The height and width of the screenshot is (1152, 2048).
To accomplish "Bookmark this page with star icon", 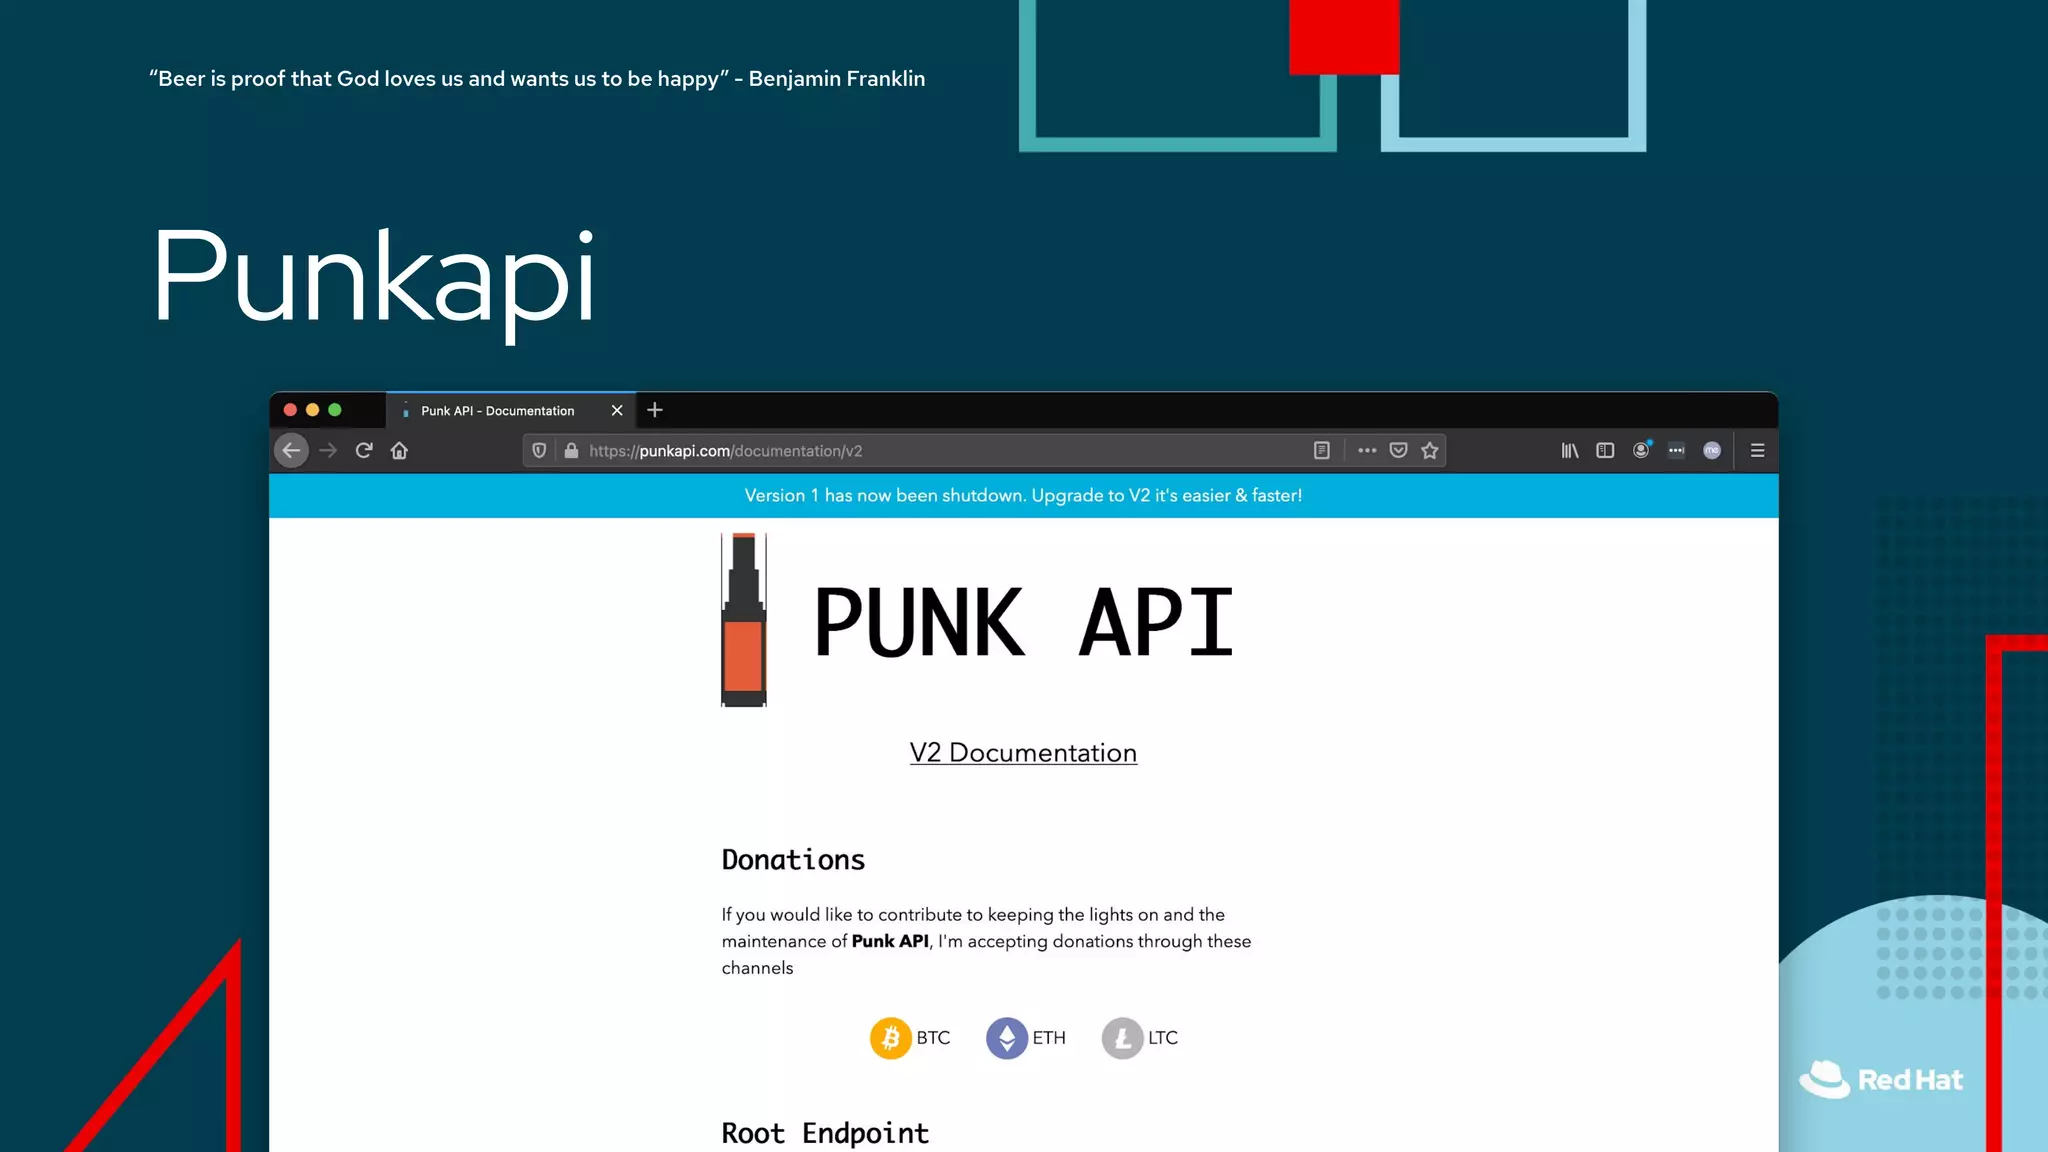I will 1430,451.
